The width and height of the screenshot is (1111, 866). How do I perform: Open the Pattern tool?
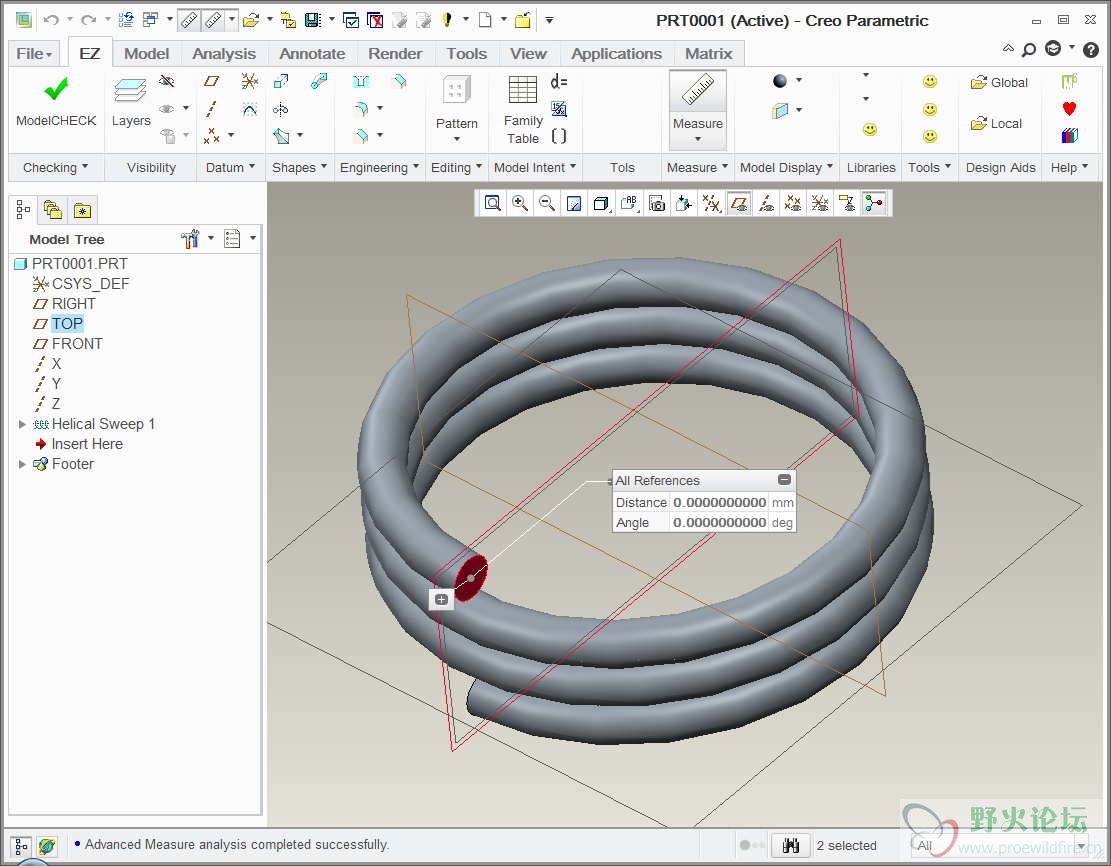pos(456,107)
